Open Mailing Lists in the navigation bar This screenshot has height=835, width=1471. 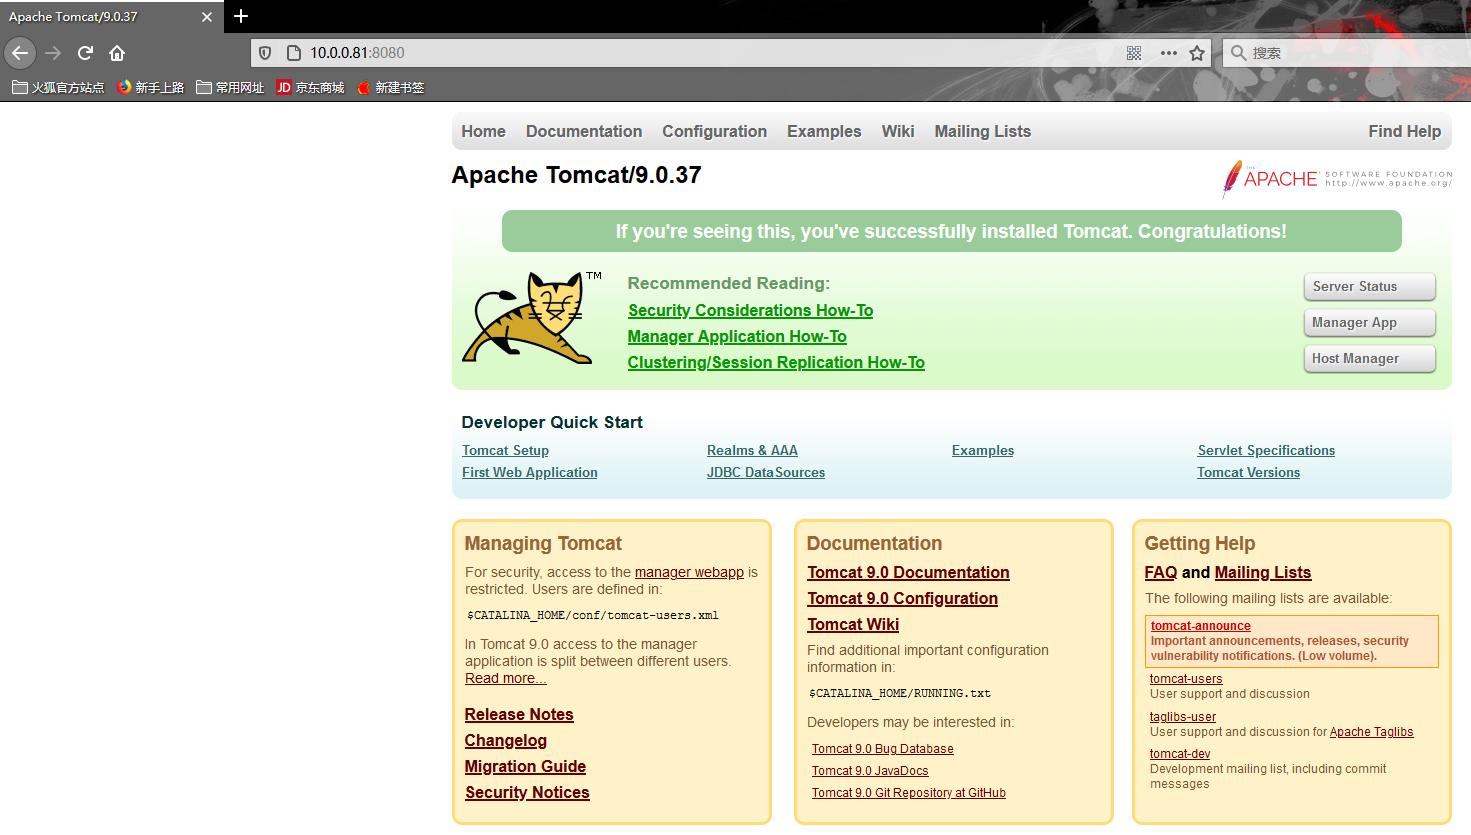[x=982, y=131]
